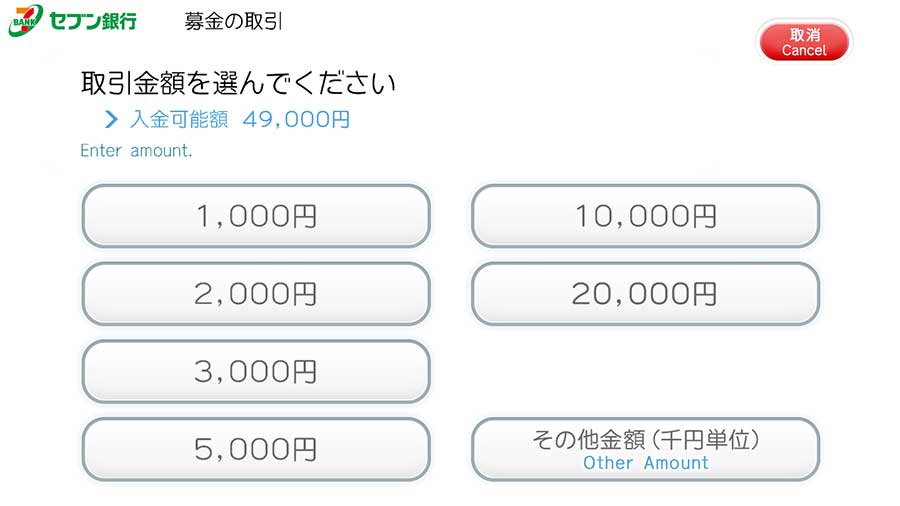Screen dimensions: 900x506
Task: Choose the 20,000円 amount option
Action: (645, 294)
